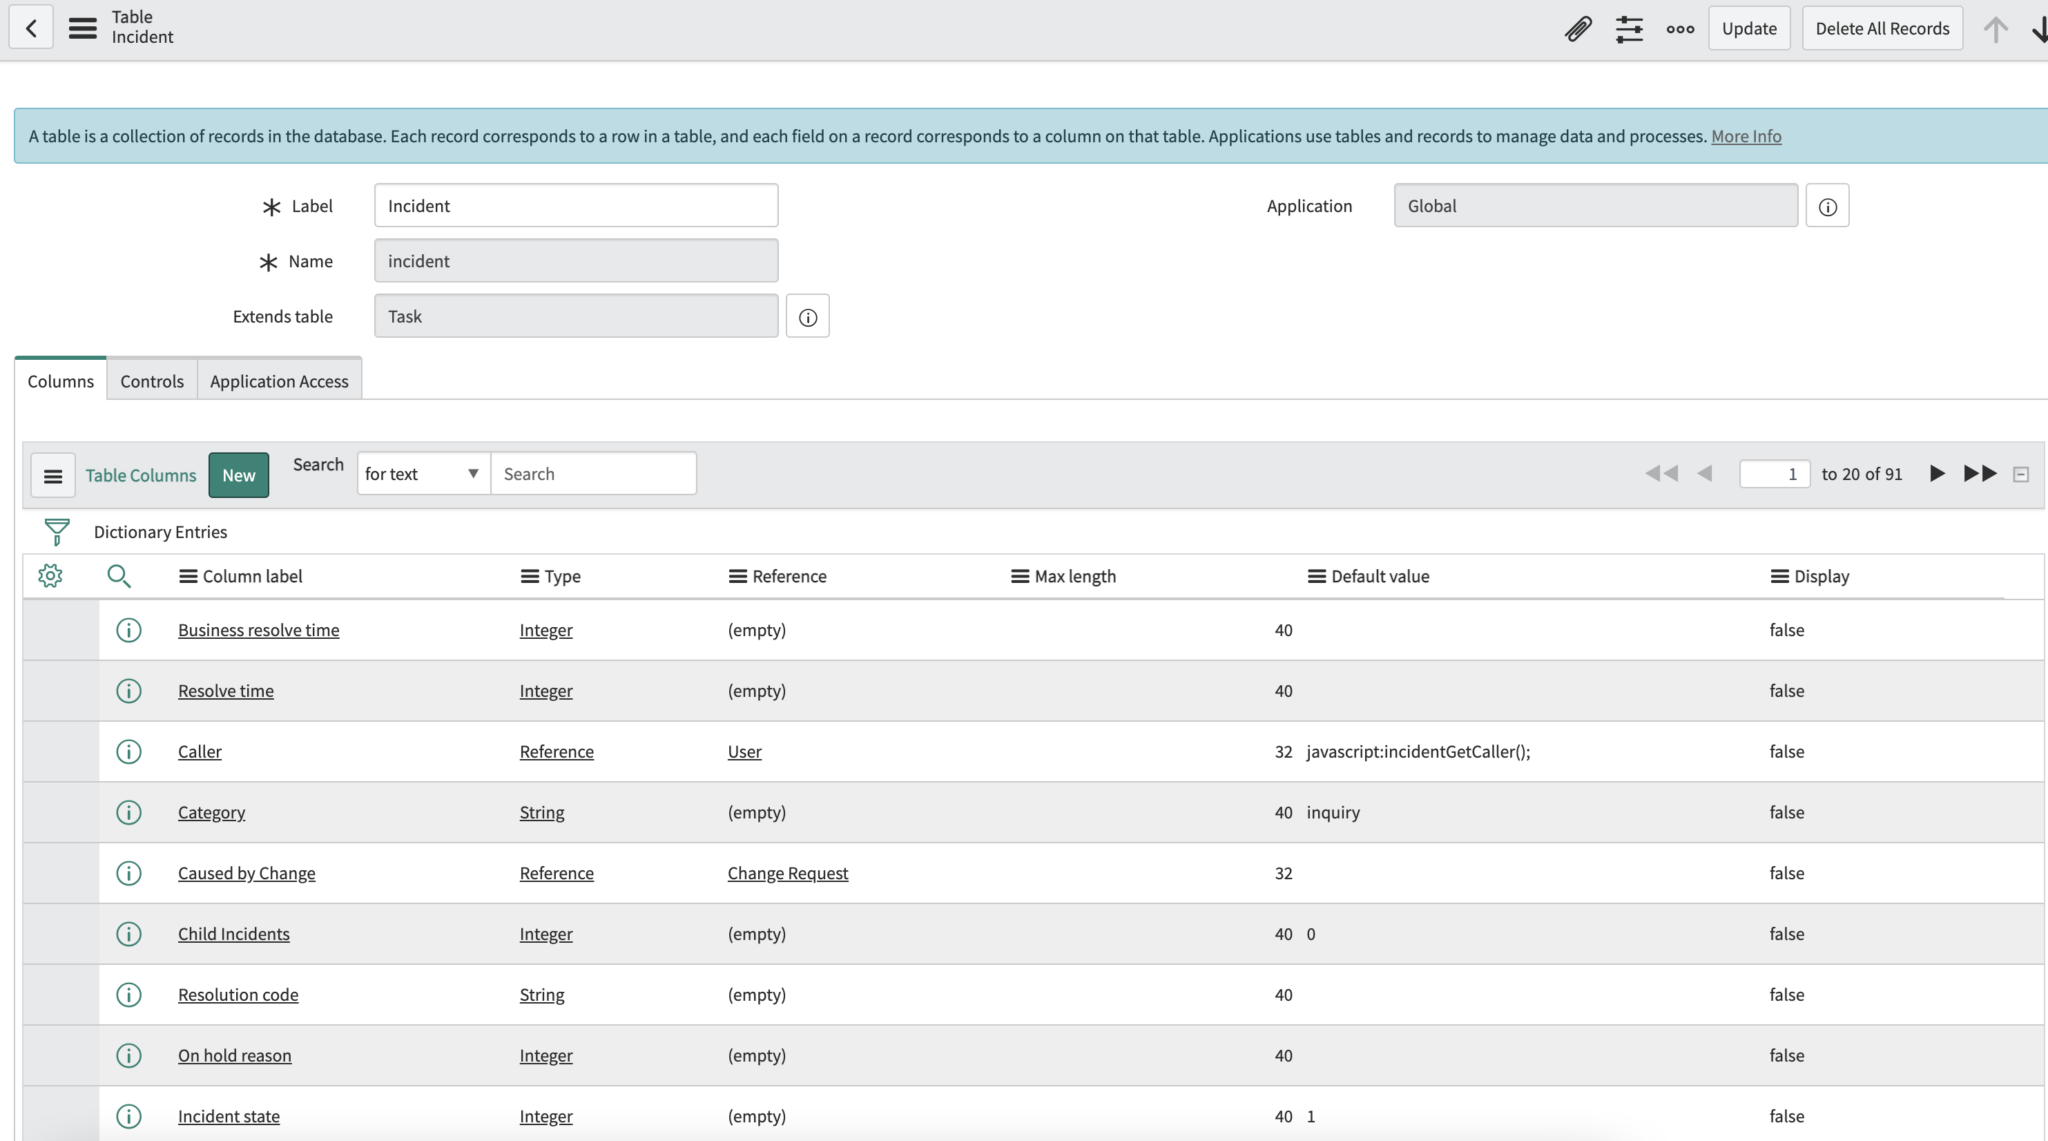
Task: Click the Update button
Action: (x=1748, y=28)
